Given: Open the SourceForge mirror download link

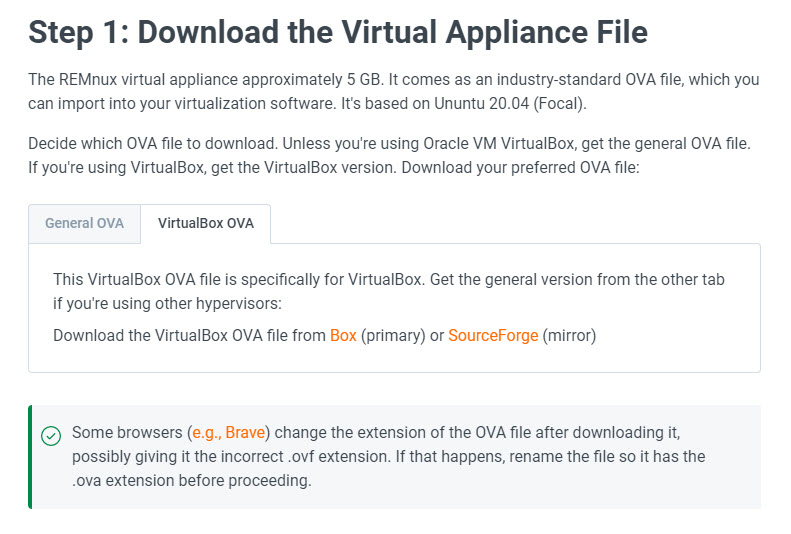Looking at the screenshot, I should click(x=493, y=335).
